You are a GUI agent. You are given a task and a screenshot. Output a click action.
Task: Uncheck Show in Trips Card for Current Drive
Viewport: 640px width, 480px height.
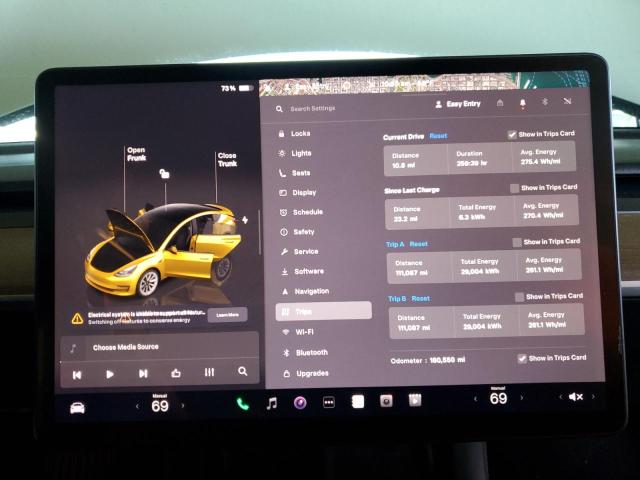point(512,135)
